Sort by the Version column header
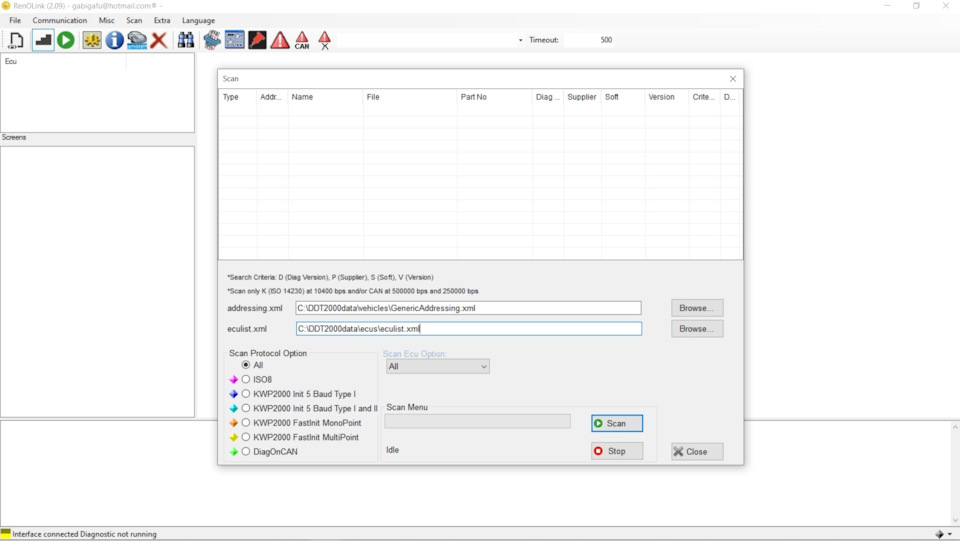Viewport: 960px width, 543px height. tap(667, 97)
